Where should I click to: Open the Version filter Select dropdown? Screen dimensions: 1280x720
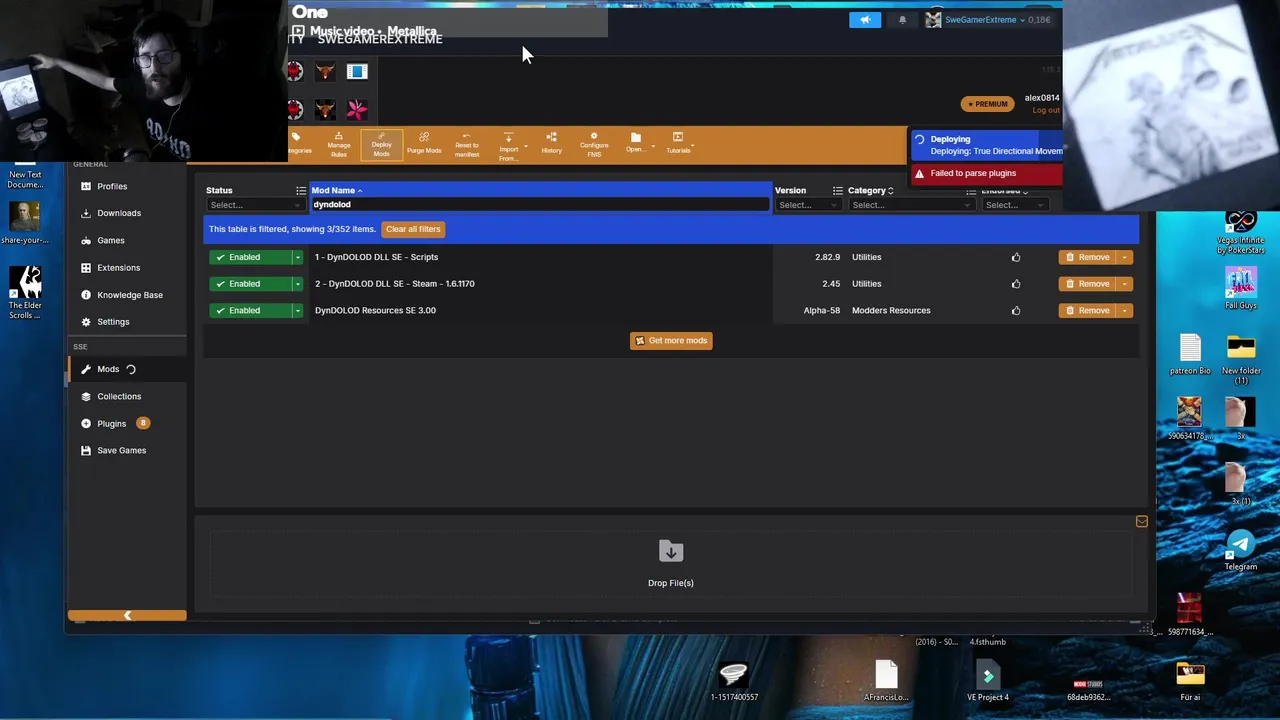point(808,205)
